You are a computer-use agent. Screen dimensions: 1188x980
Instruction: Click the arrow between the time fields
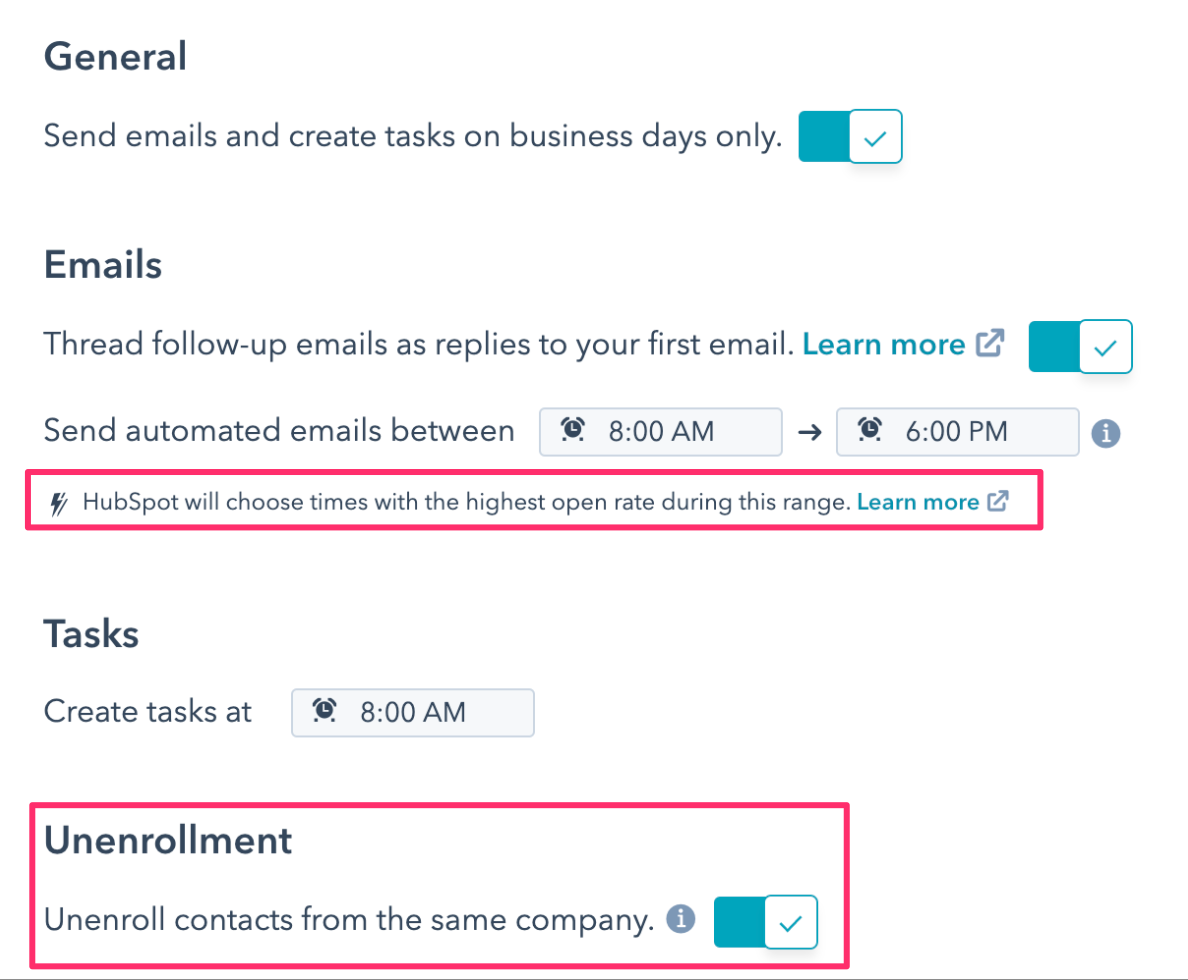(x=809, y=433)
